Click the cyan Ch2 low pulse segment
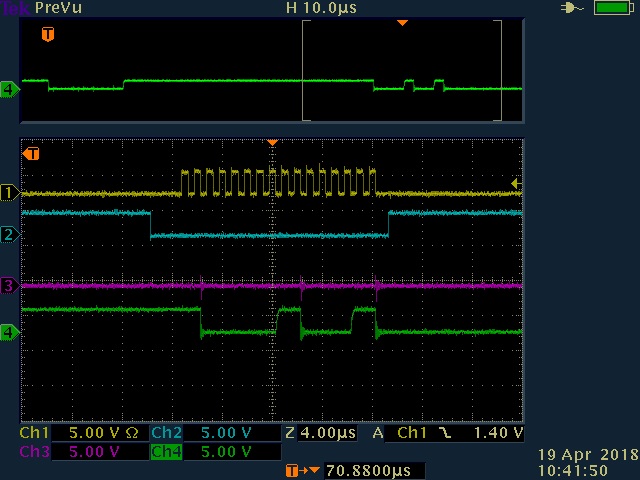Viewport: 640px width, 480px height. coord(269,236)
